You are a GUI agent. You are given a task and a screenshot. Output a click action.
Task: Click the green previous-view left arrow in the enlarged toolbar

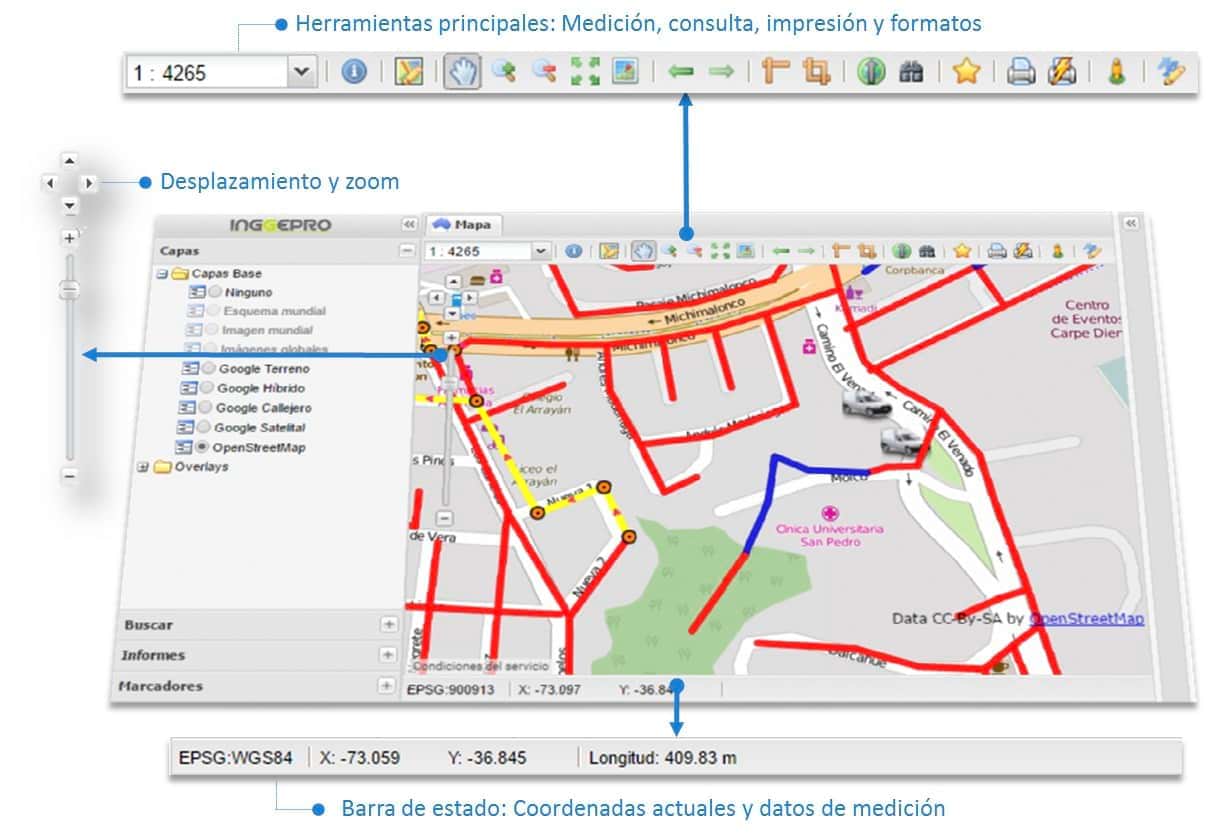coord(681,72)
